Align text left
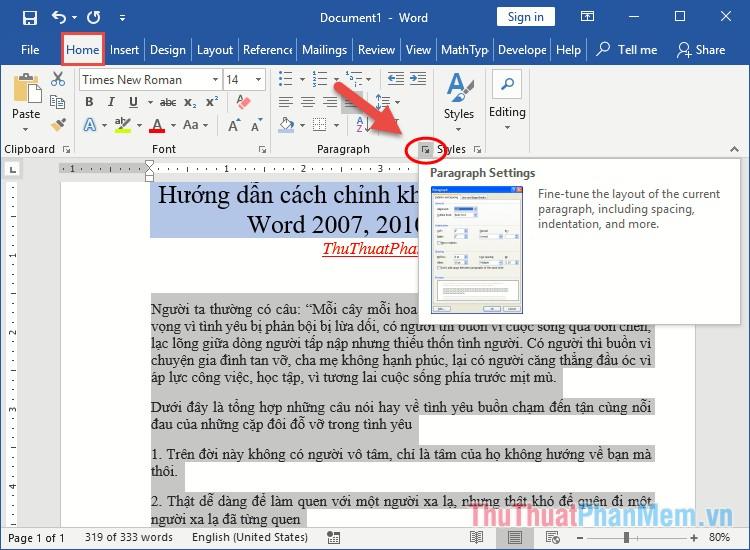The image size is (750, 550). tap(286, 102)
